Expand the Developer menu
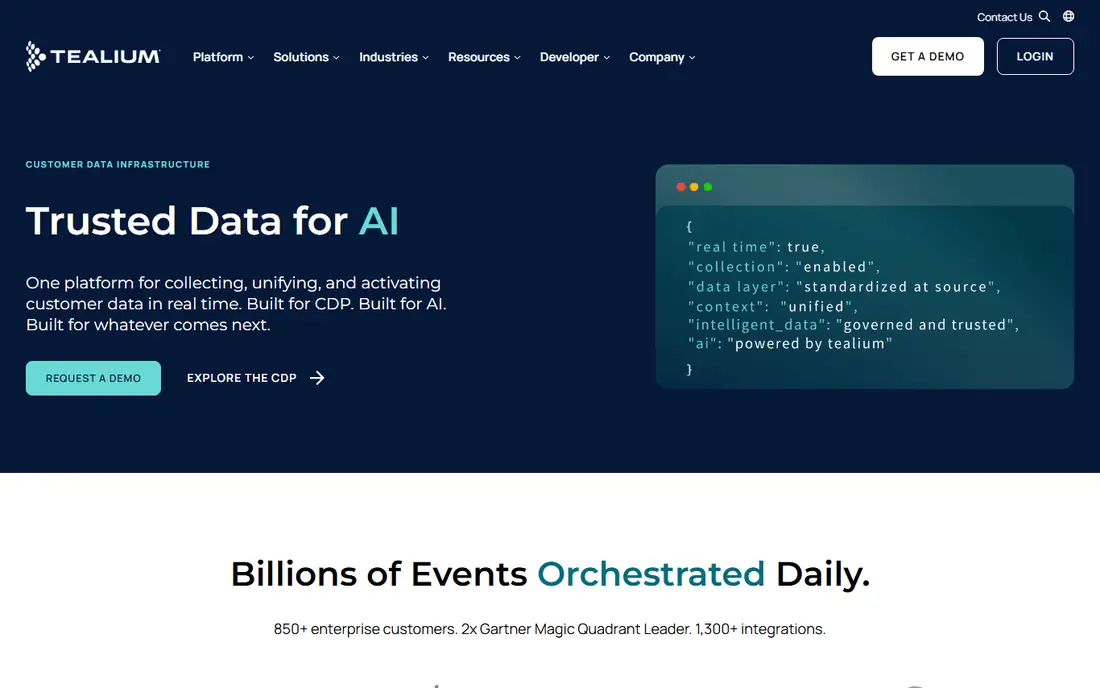The height and width of the screenshot is (688, 1100). tap(575, 57)
